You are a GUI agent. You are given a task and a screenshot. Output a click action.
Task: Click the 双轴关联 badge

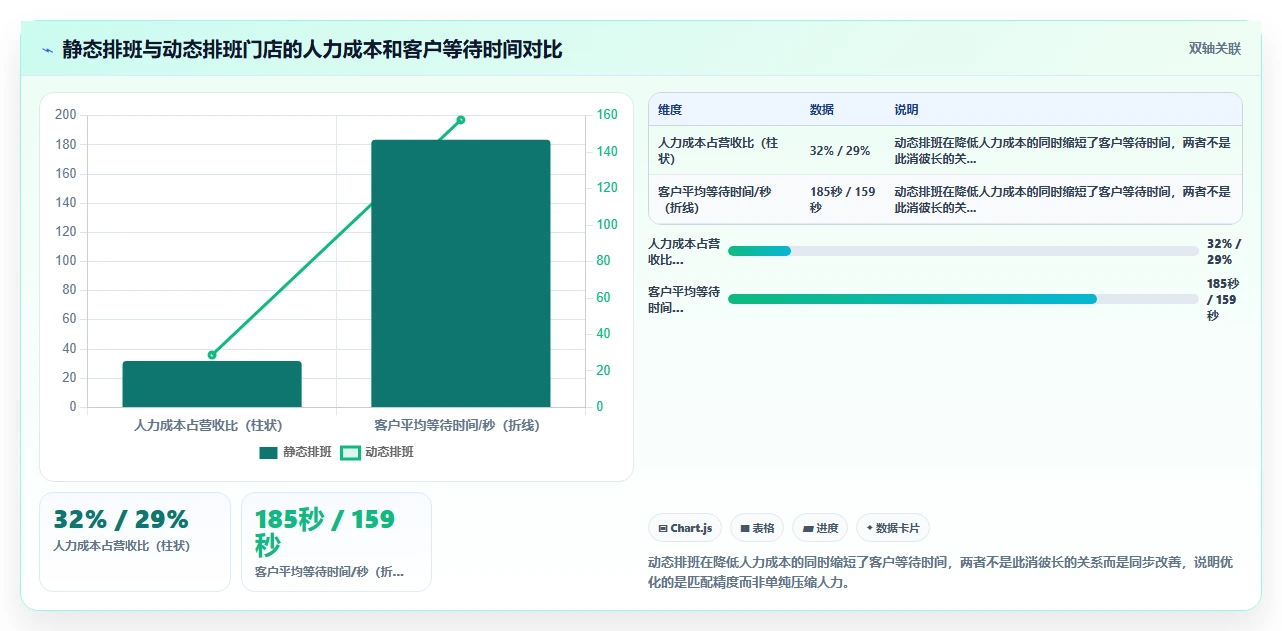pyautogui.click(x=1214, y=49)
